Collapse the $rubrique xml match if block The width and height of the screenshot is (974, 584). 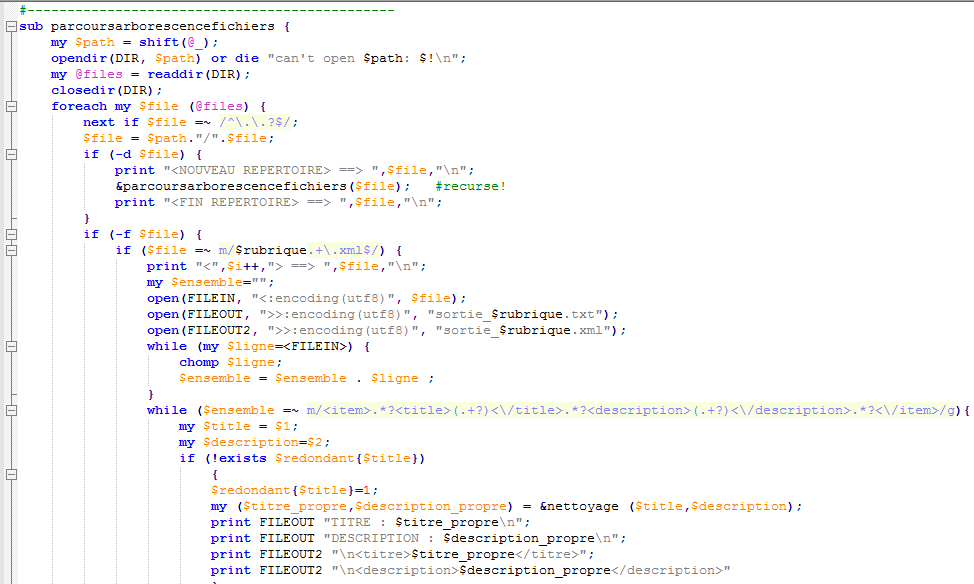[10, 250]
